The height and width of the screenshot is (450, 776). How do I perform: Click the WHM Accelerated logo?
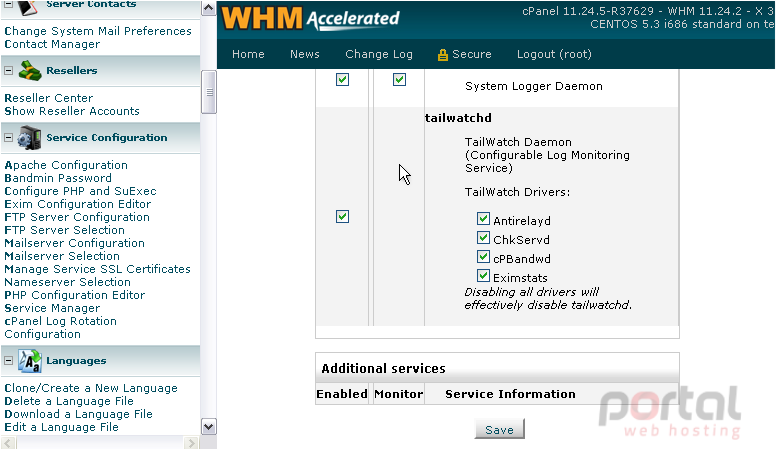click(x=310, y=18)
